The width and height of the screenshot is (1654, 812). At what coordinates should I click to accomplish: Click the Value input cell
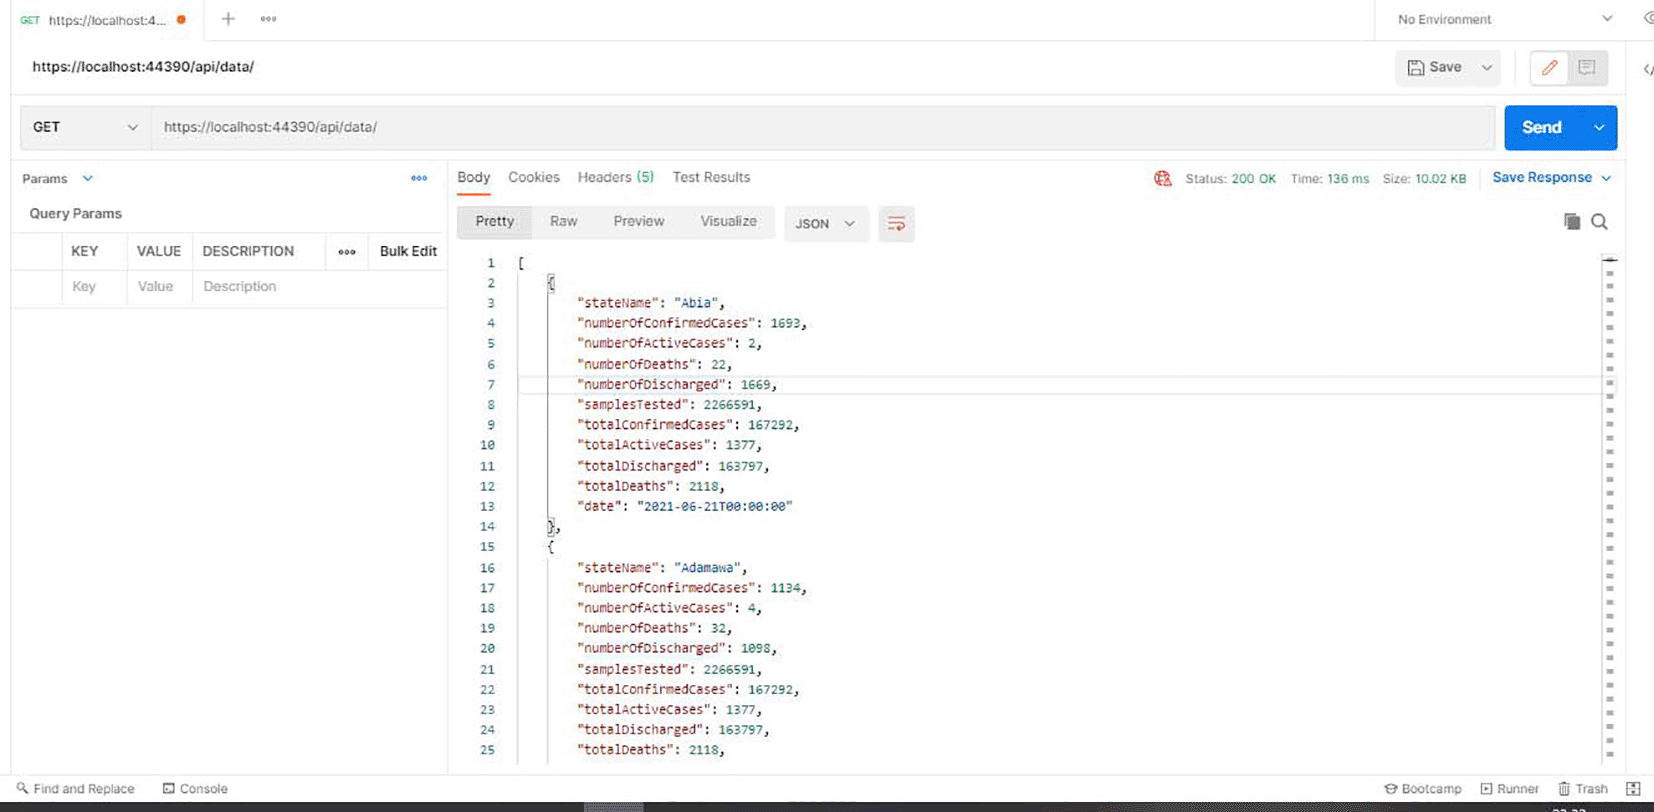(x=159, y=287)
